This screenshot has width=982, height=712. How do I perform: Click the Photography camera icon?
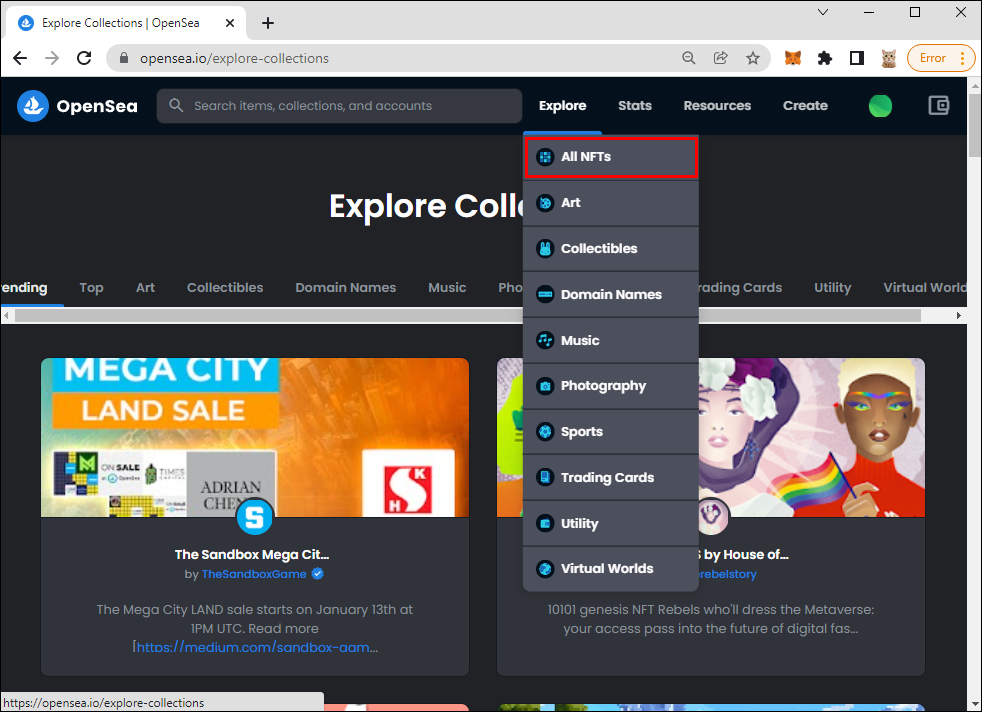tap(545, 386)
